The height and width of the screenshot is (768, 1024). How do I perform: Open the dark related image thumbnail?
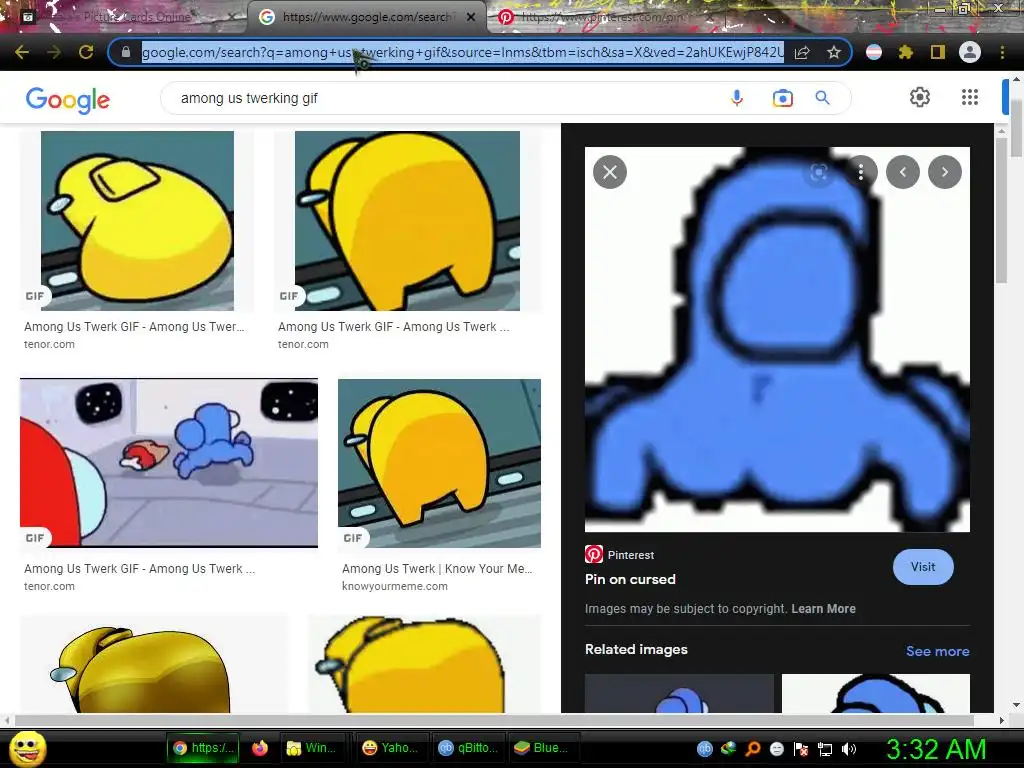coord(679,694)
